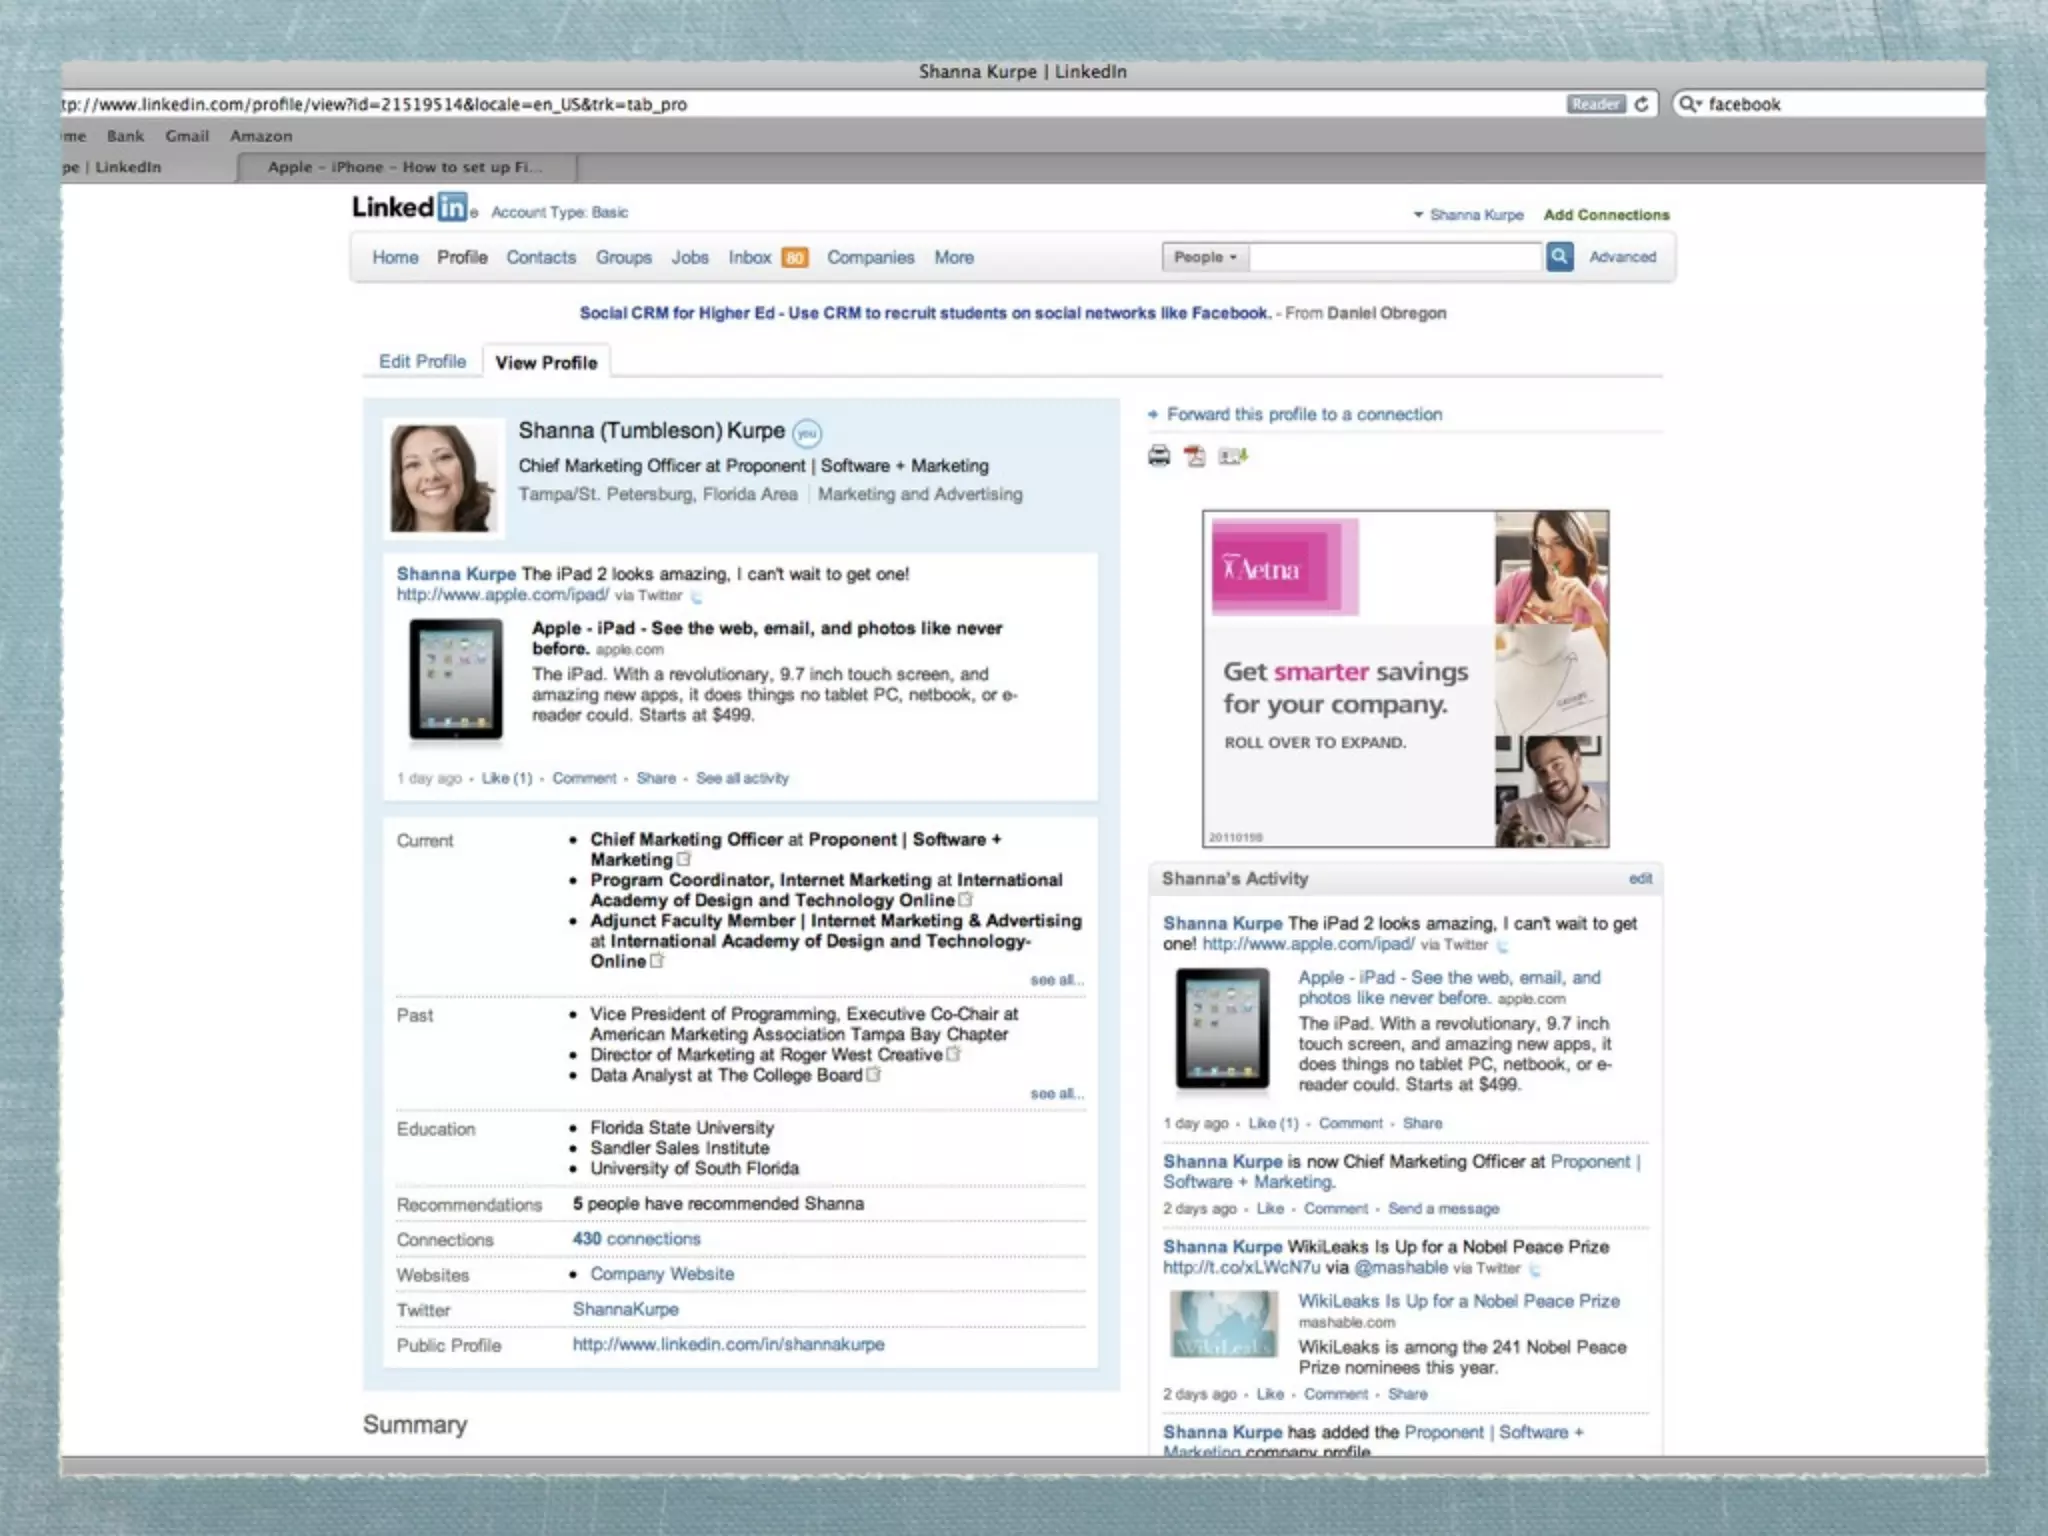The image size is (2048, 1536).
Task: Click the vCard download icon
Action: pyautogui.click(x=1232, y=457)
